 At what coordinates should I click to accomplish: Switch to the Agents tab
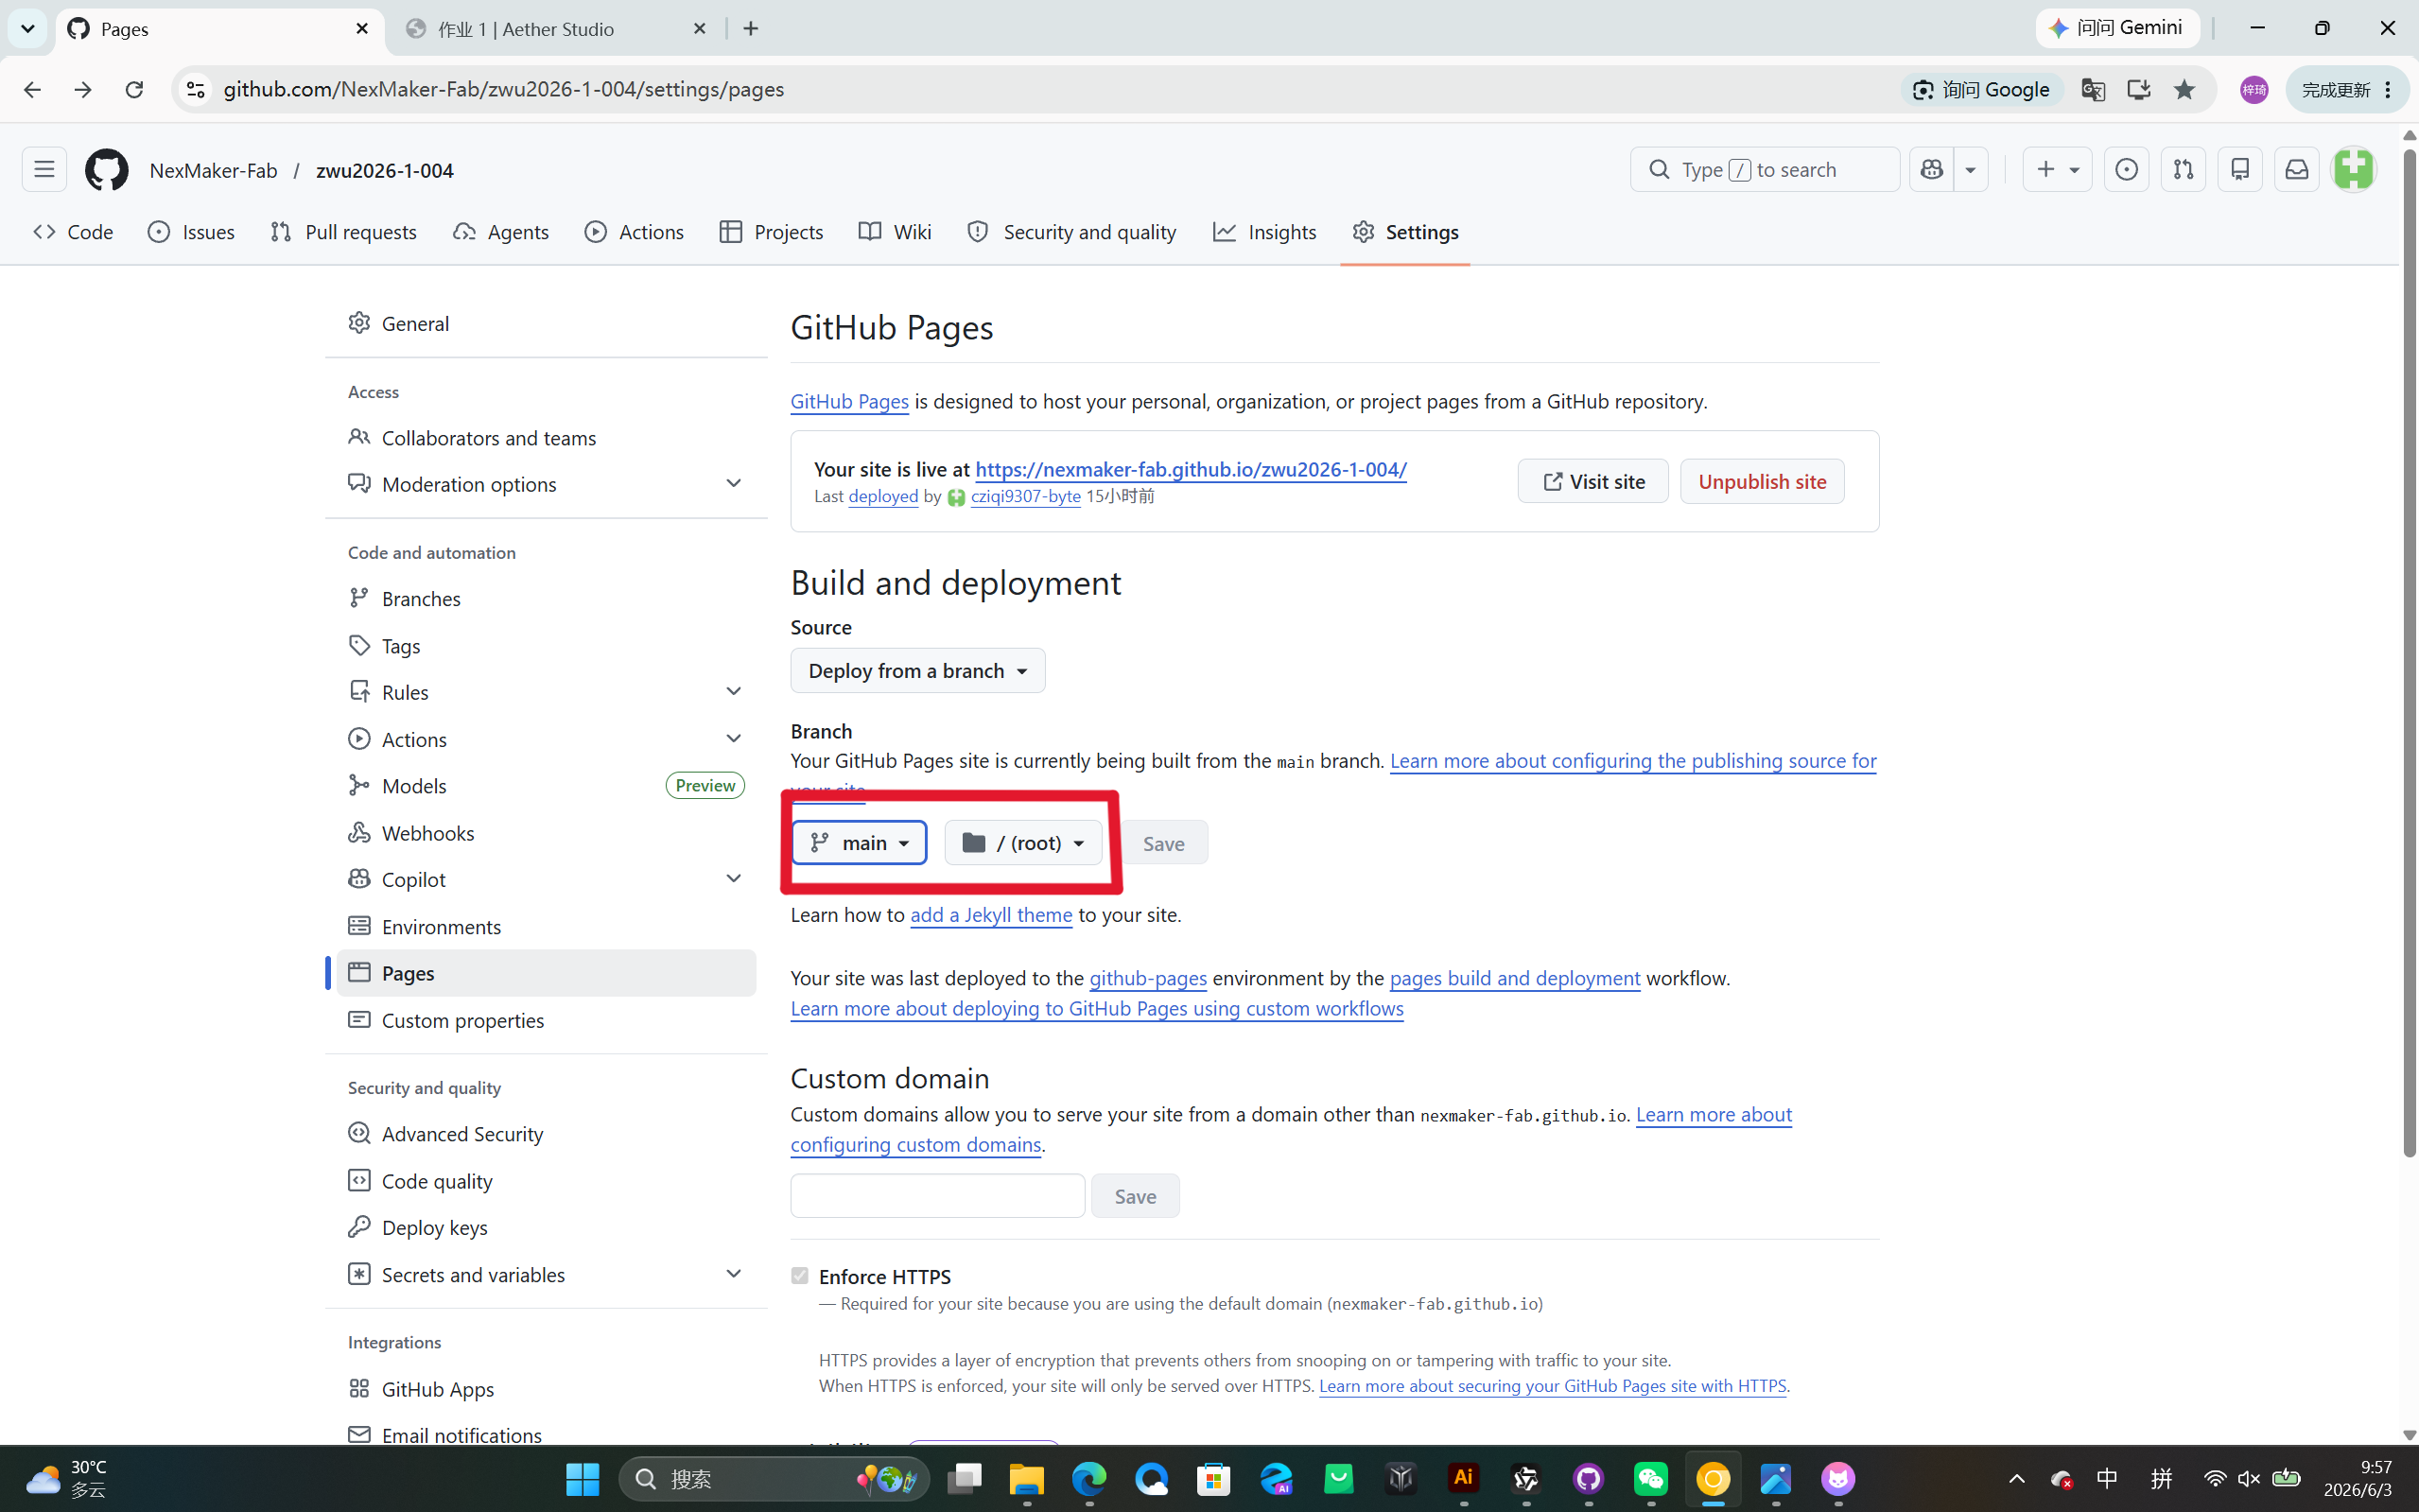501,231
